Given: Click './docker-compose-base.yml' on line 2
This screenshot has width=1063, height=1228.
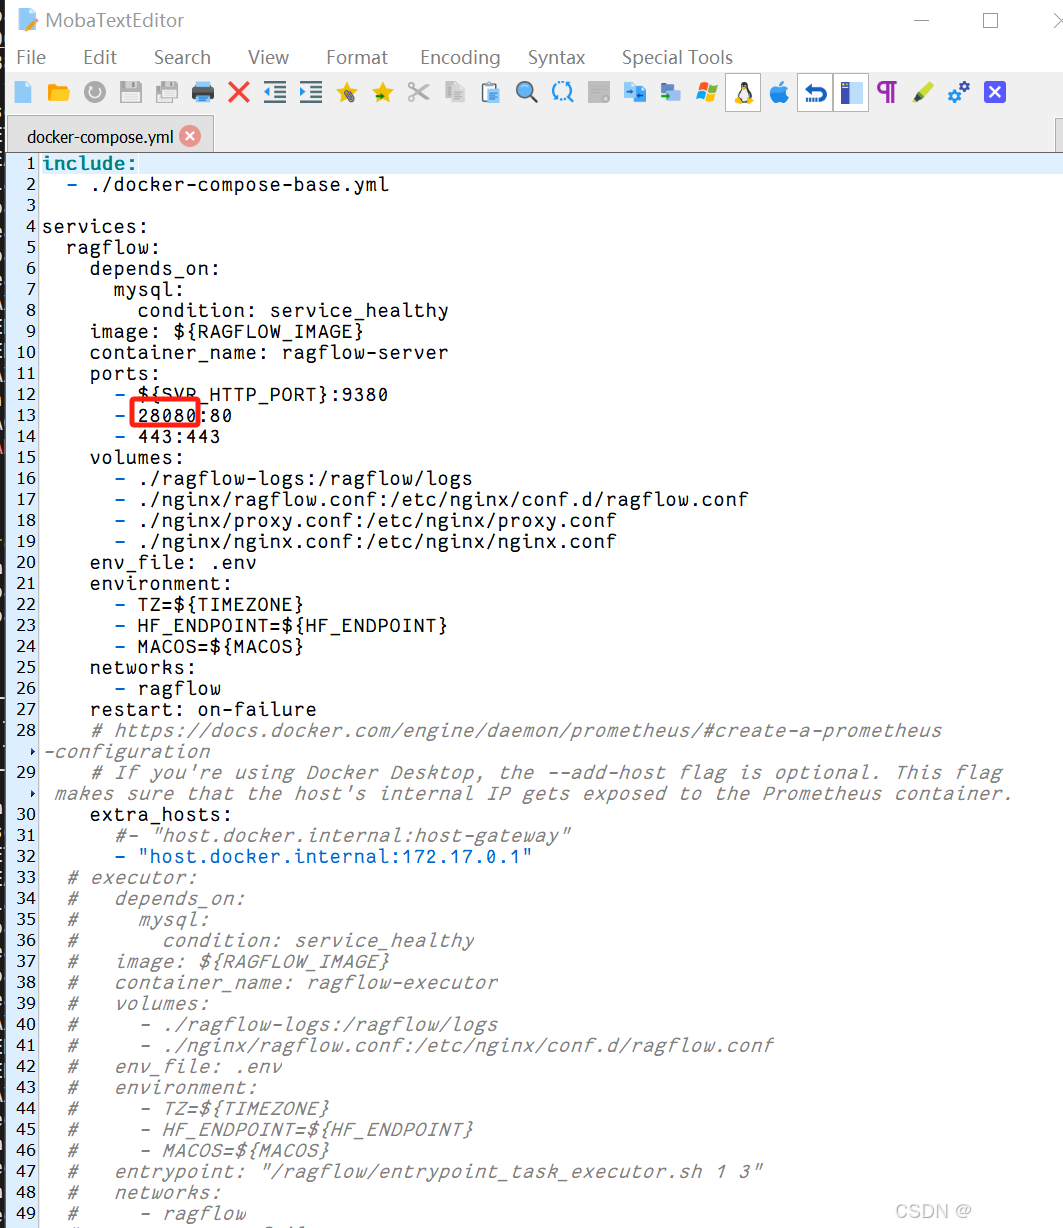Looking at the screenshot, I should (x=239, y=184).
